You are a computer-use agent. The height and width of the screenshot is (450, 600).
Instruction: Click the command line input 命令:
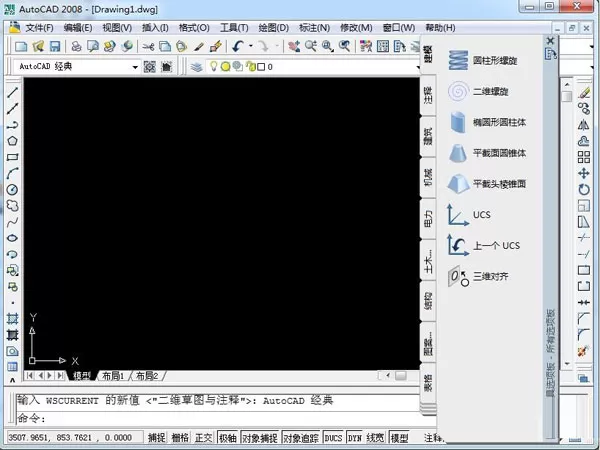click(x=218, y=419)
